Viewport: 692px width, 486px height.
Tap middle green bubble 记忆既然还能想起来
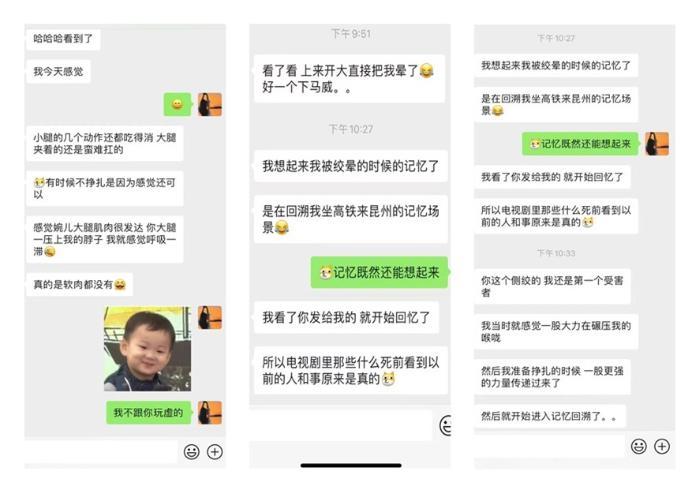tap(379, 272)
